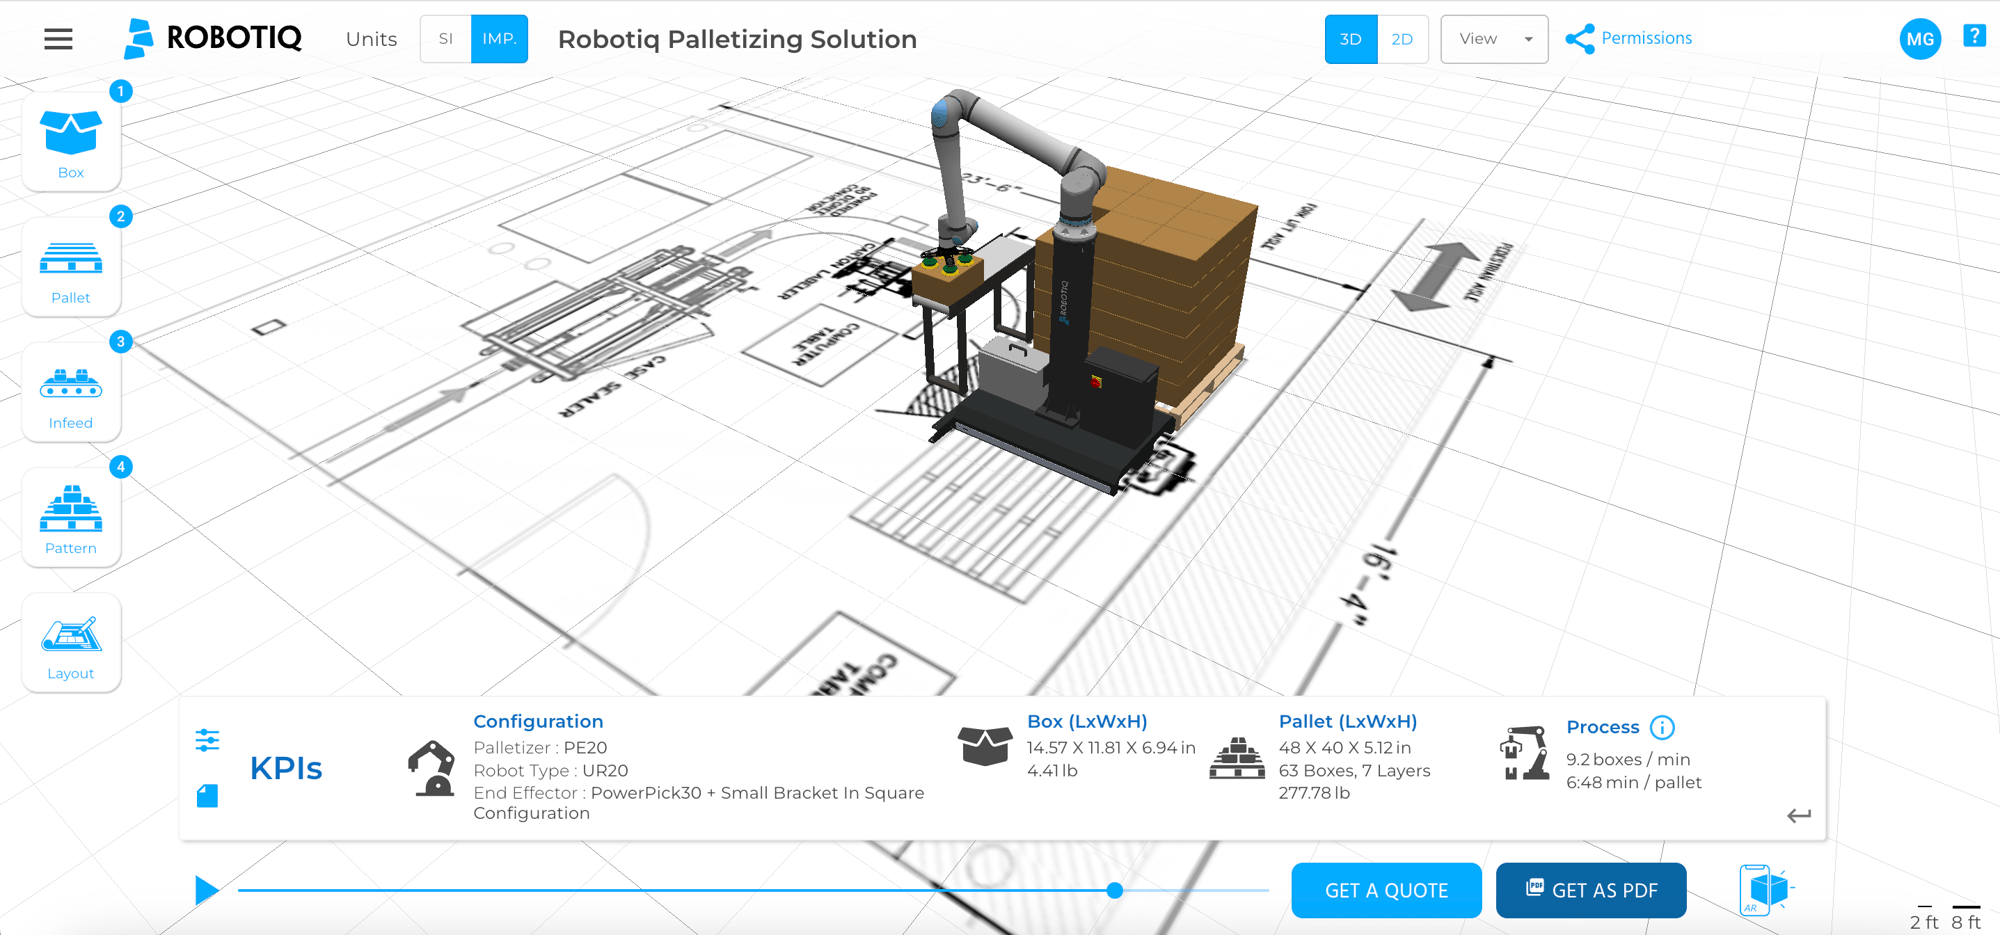The width and height of the screenshot is (2000, 935).
Task: Click the 4.41 lb box weight
Action: tap(1052, 770)
